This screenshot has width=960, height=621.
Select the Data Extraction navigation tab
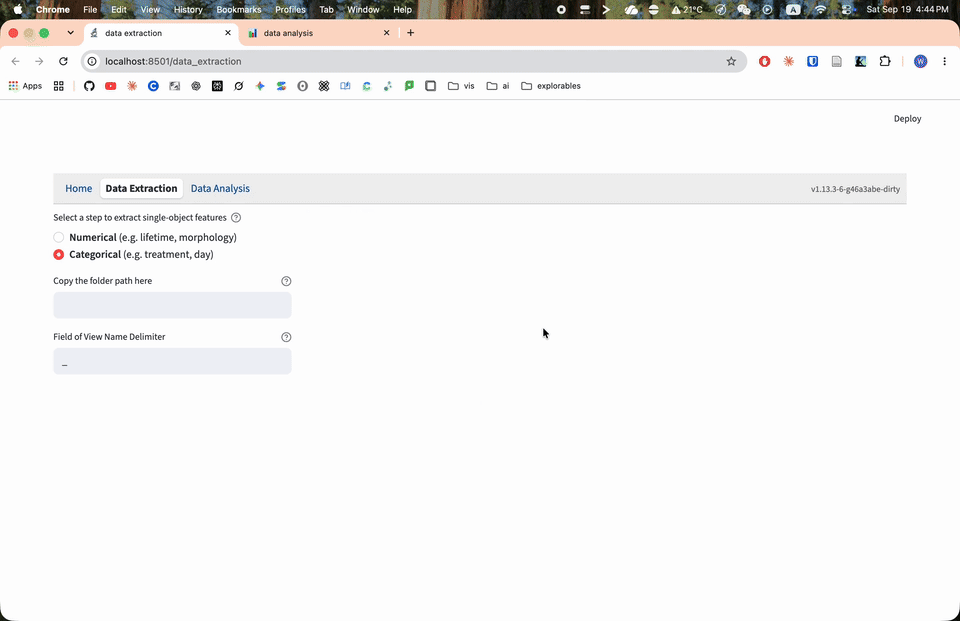coord(141,189)
